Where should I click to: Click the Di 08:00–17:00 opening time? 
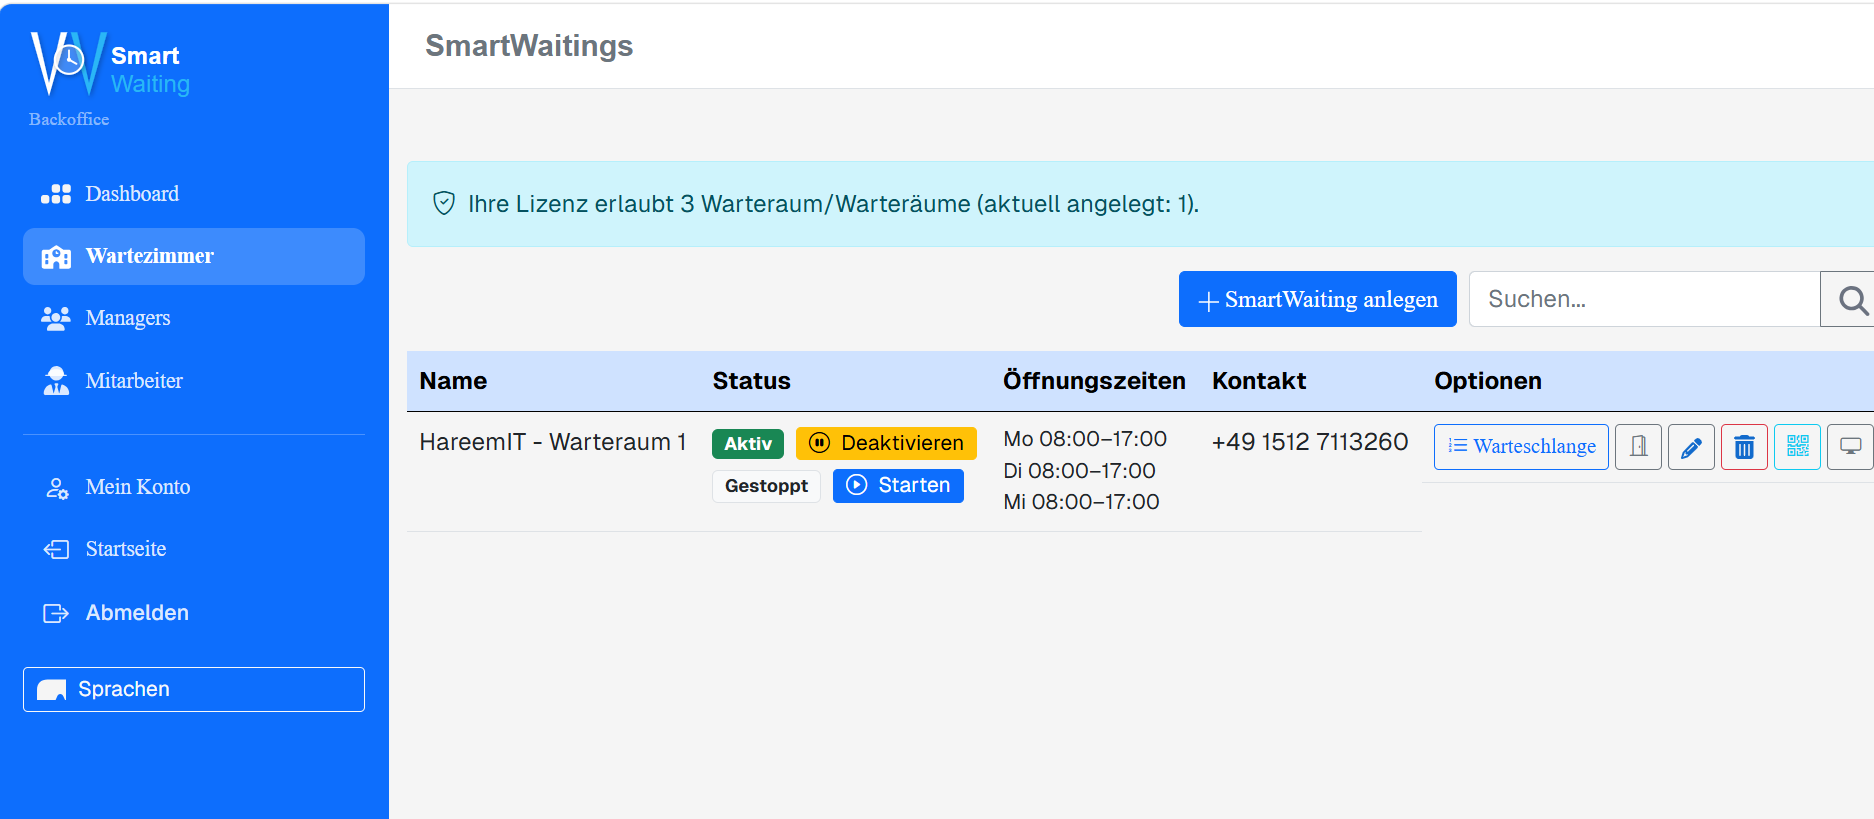[1080, 471]
